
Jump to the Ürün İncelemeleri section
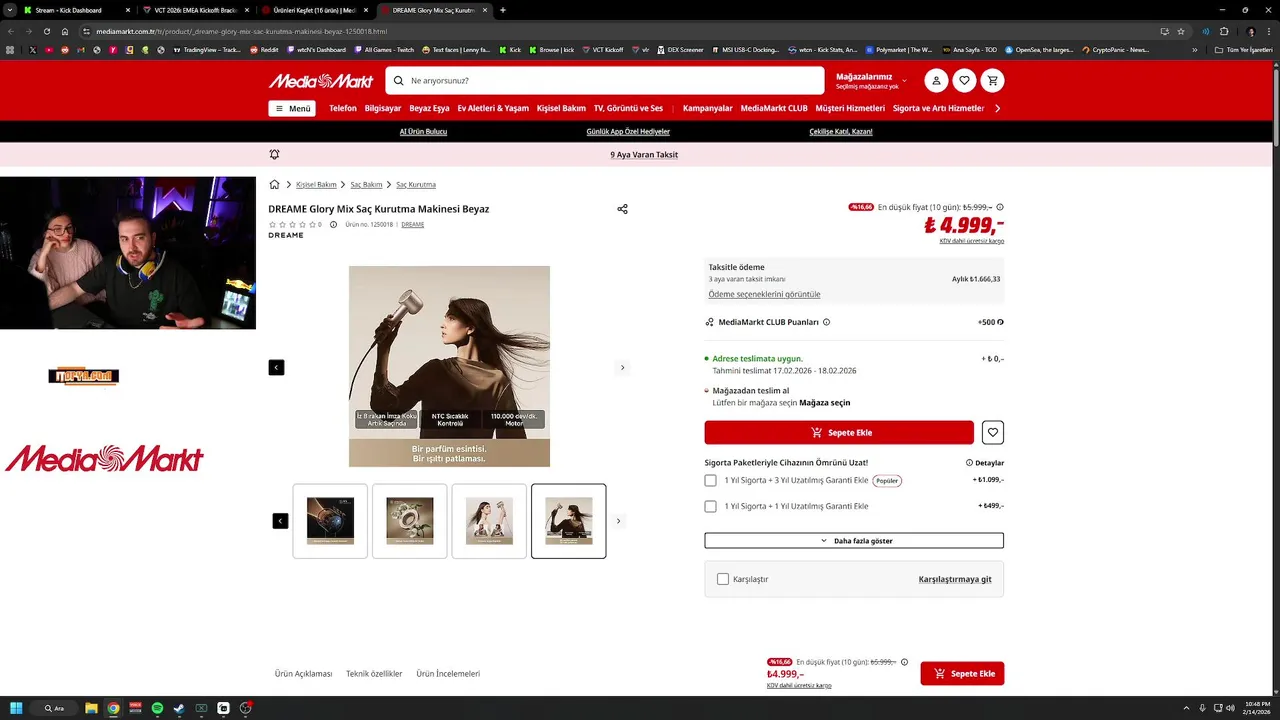(x=448, y=674)
